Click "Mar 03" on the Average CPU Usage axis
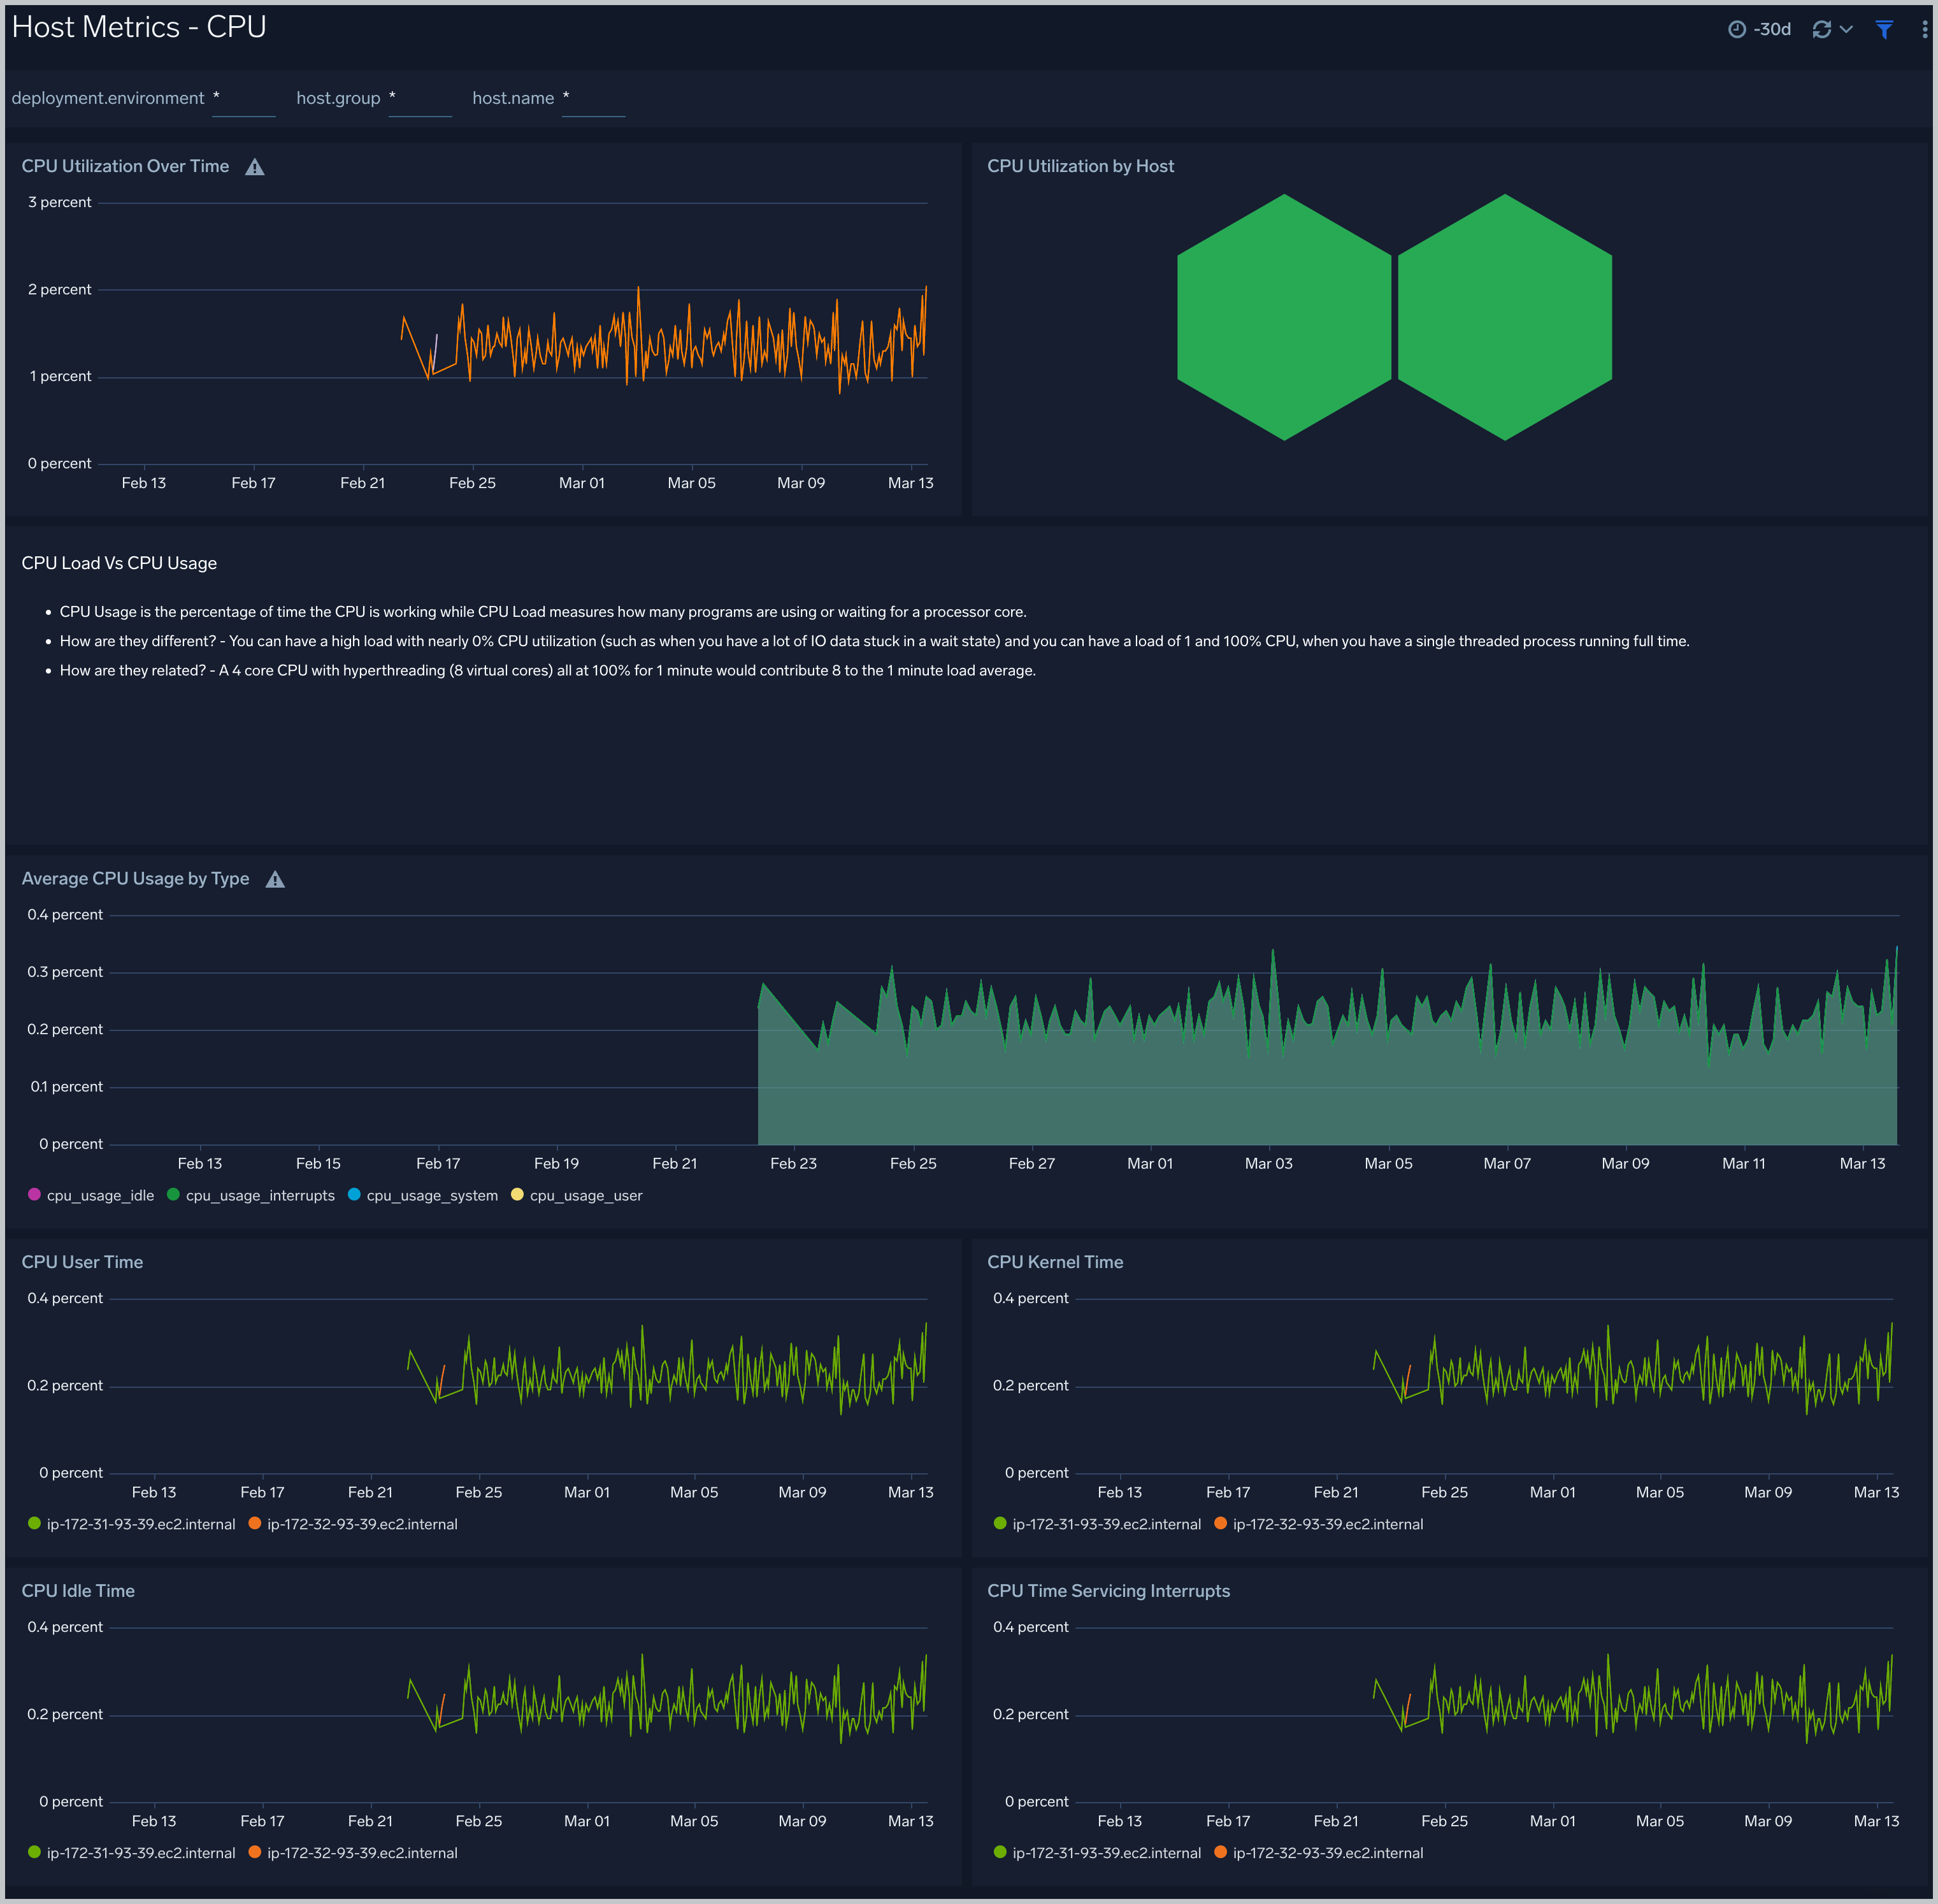This screenshot has height=1904, width=1938. (x=1268, y=1163)
